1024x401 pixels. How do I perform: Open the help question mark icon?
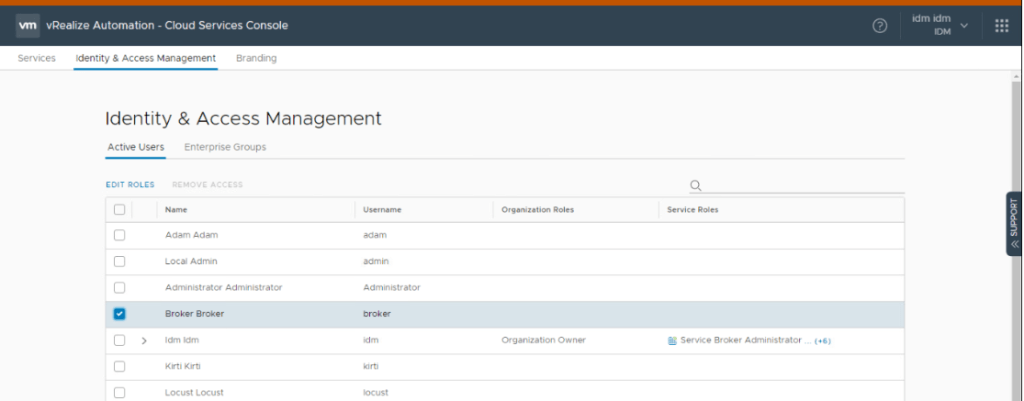(880, 26)
